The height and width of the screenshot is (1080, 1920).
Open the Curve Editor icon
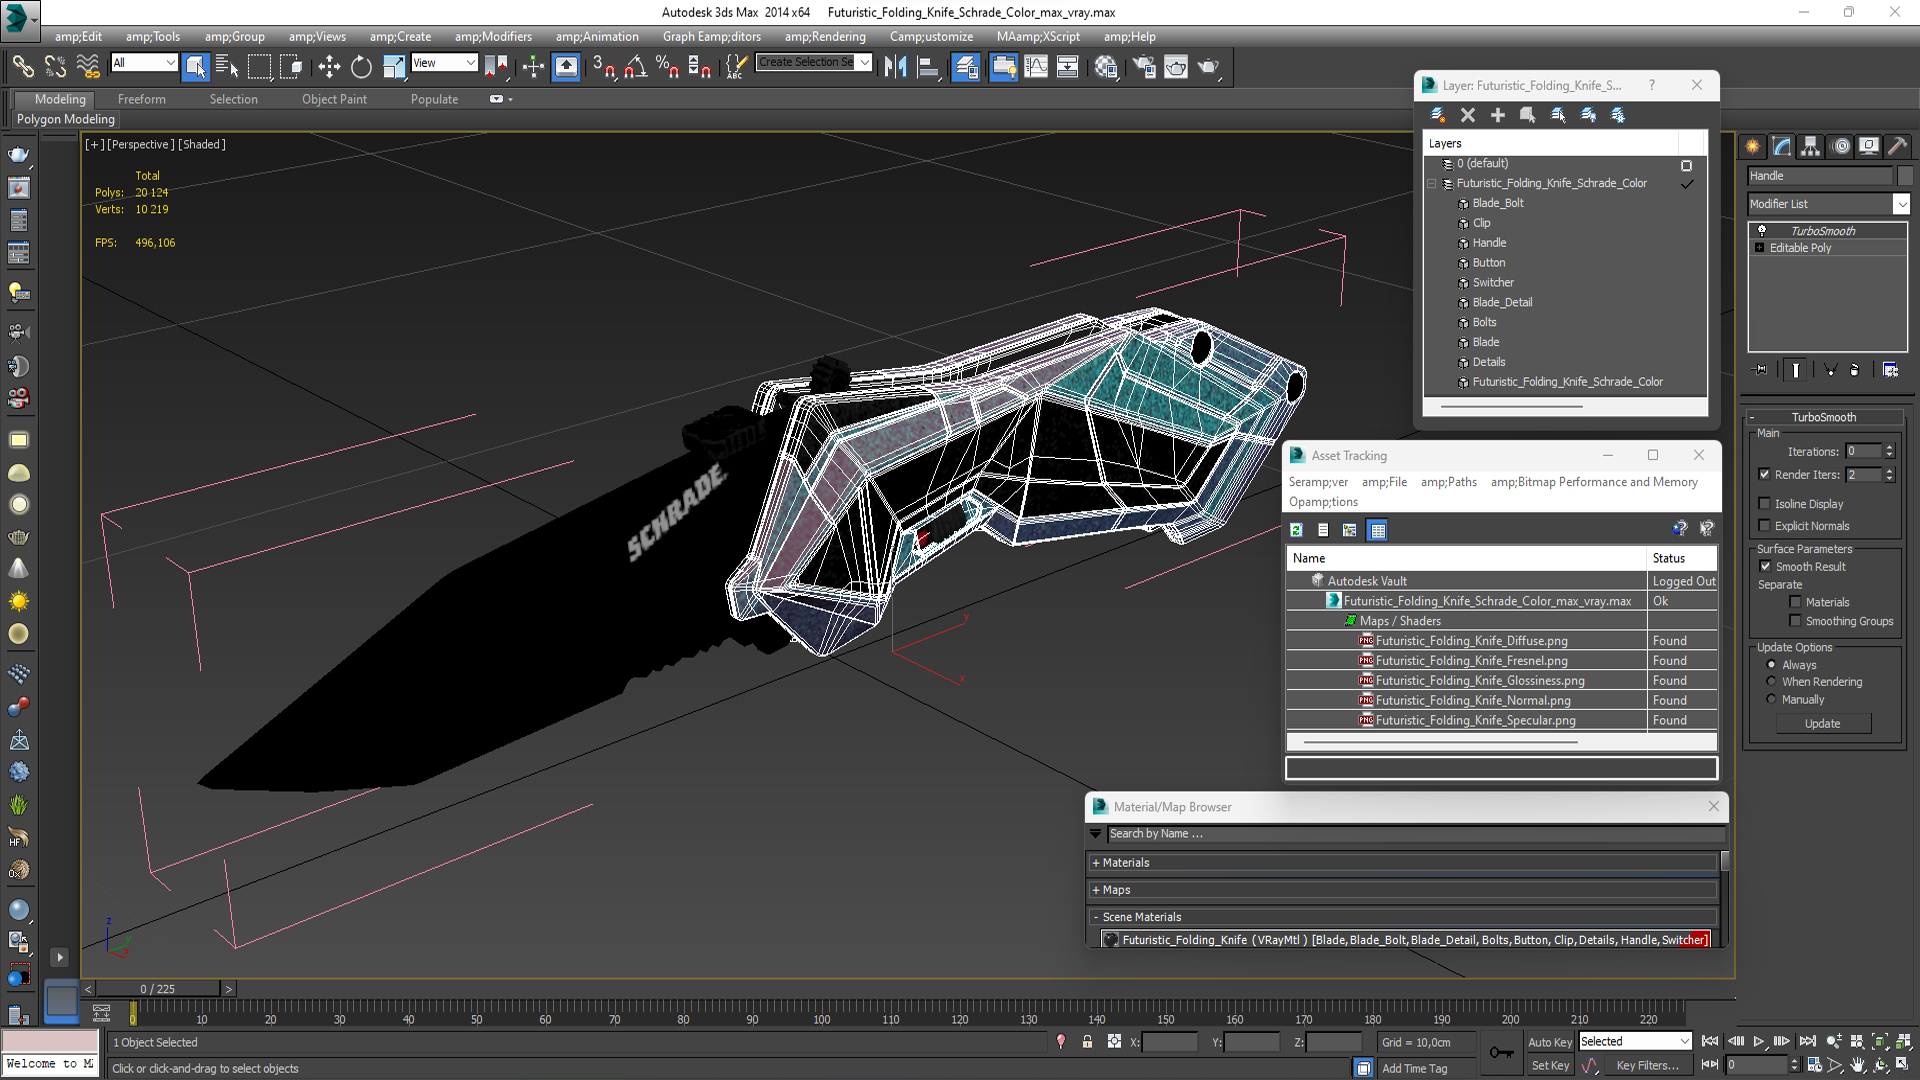point(1036,67)
